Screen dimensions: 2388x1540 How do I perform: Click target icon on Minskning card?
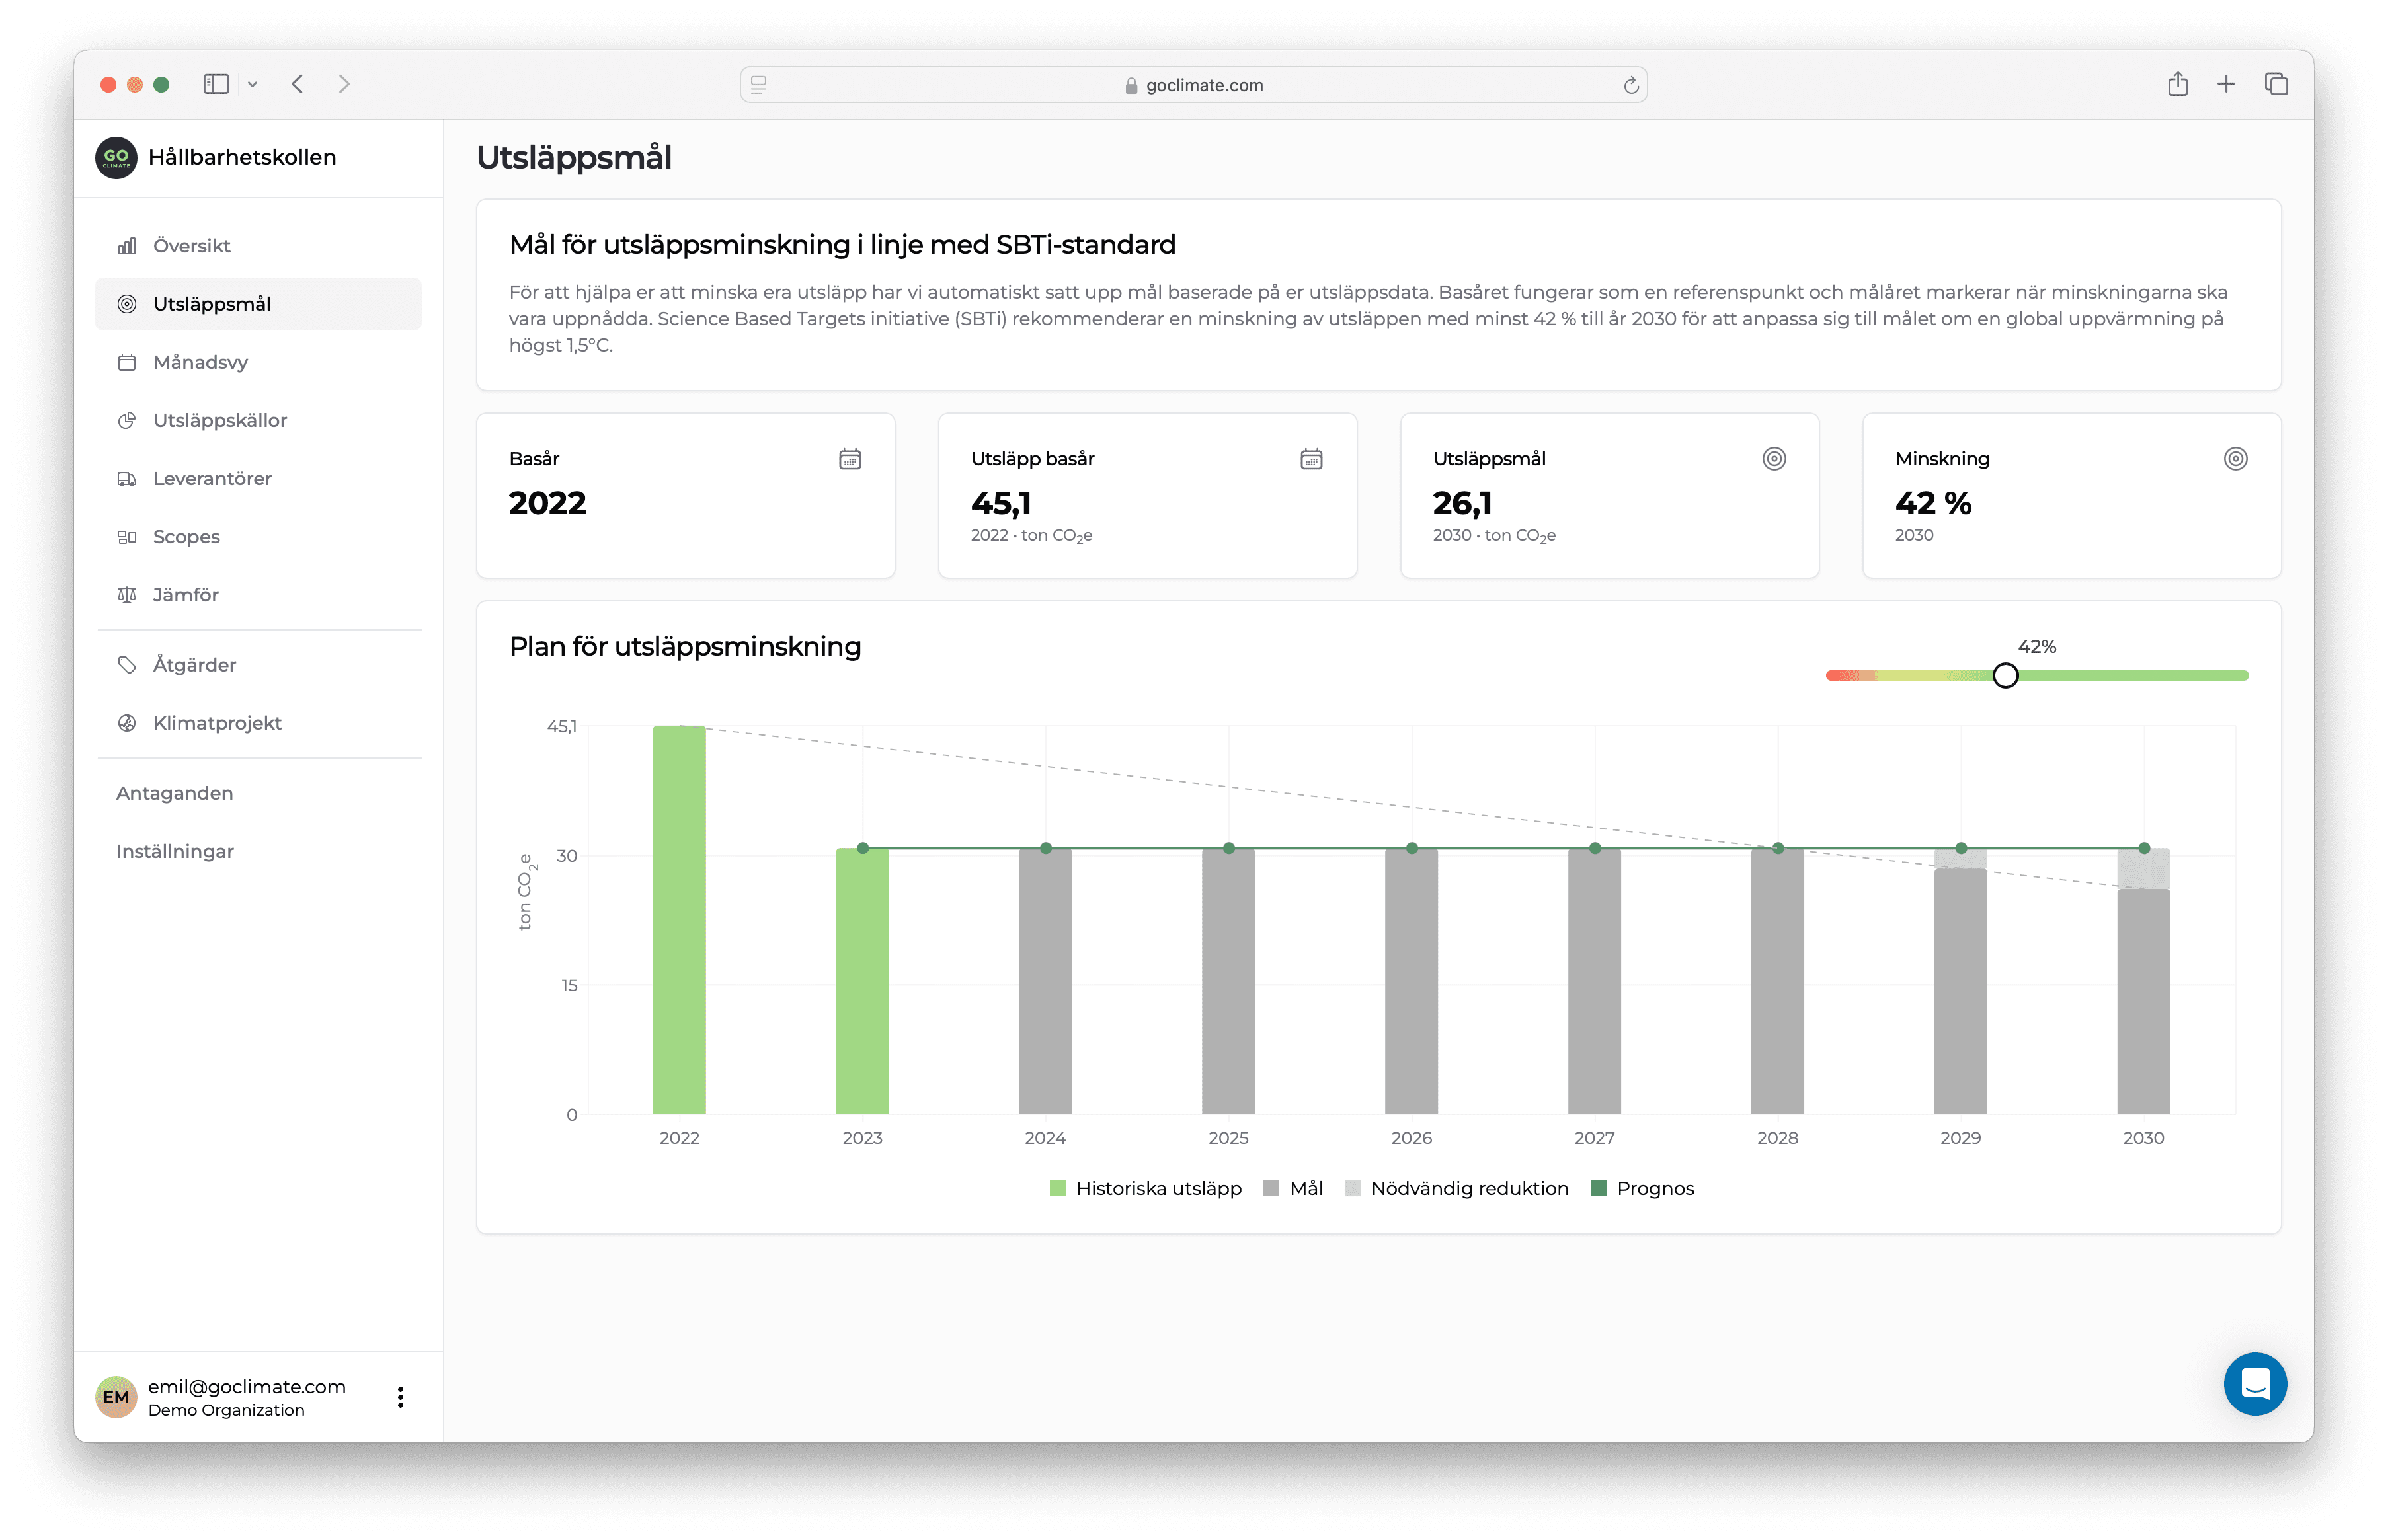point(2235,459)
